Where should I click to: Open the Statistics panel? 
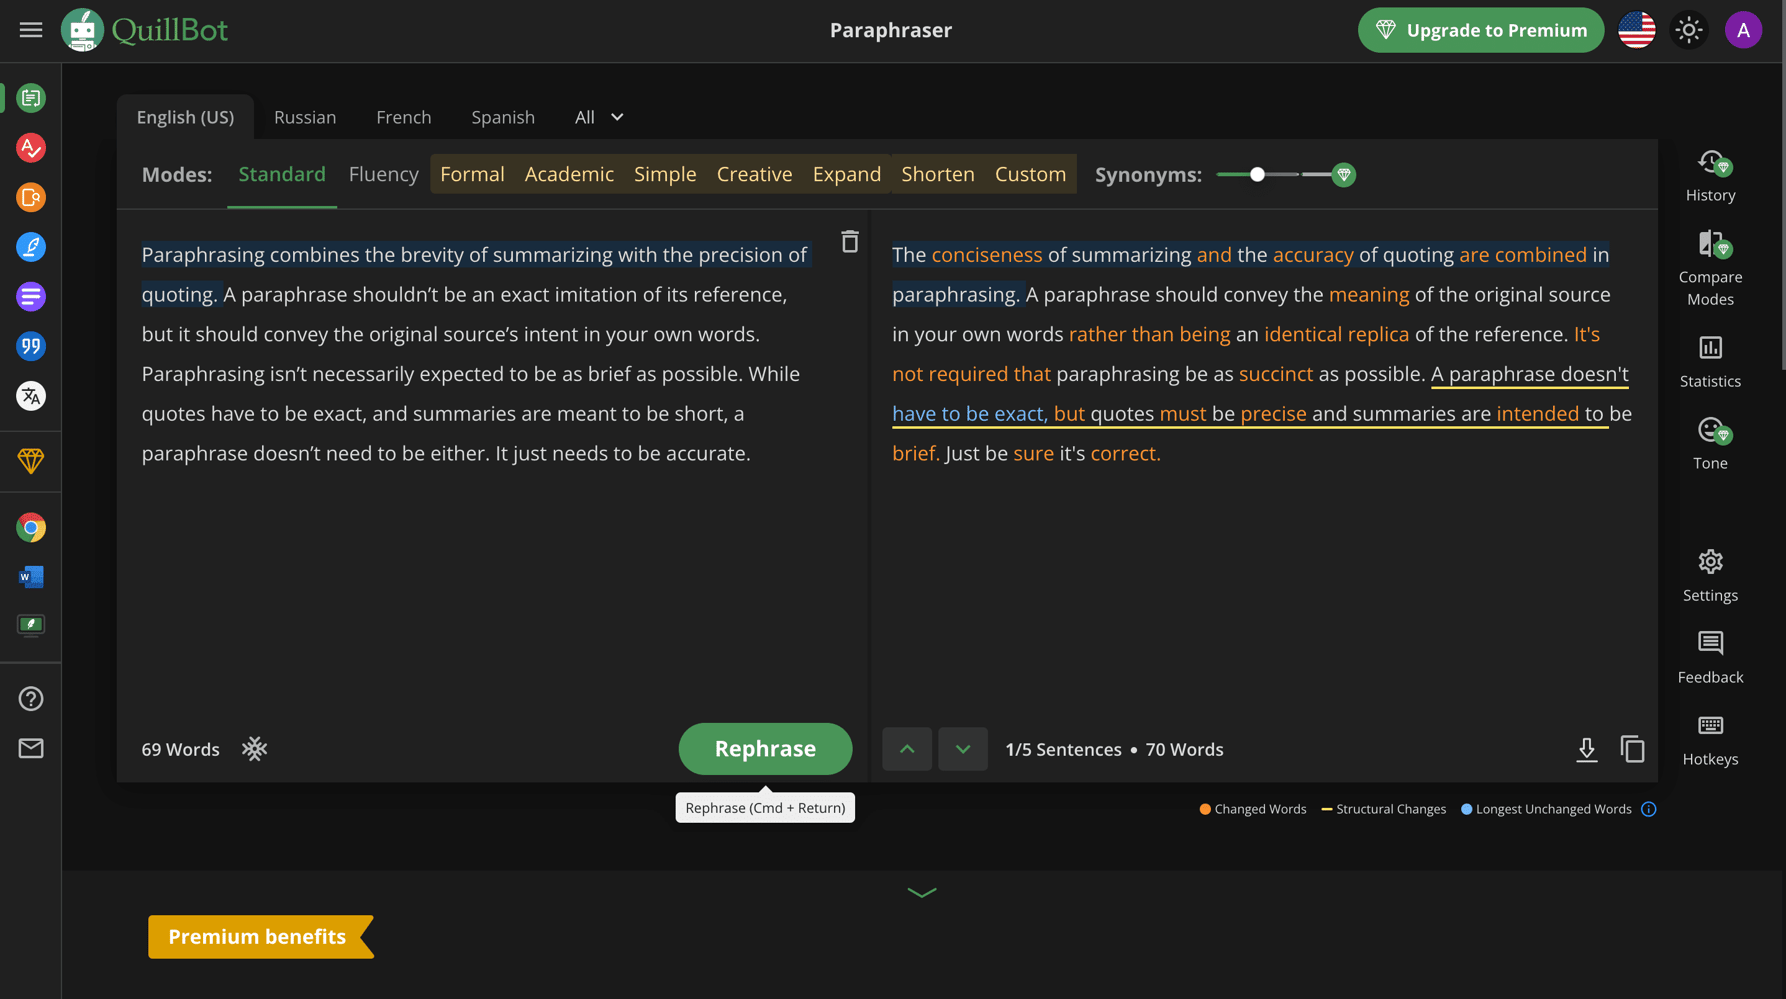click(1710, 360)
